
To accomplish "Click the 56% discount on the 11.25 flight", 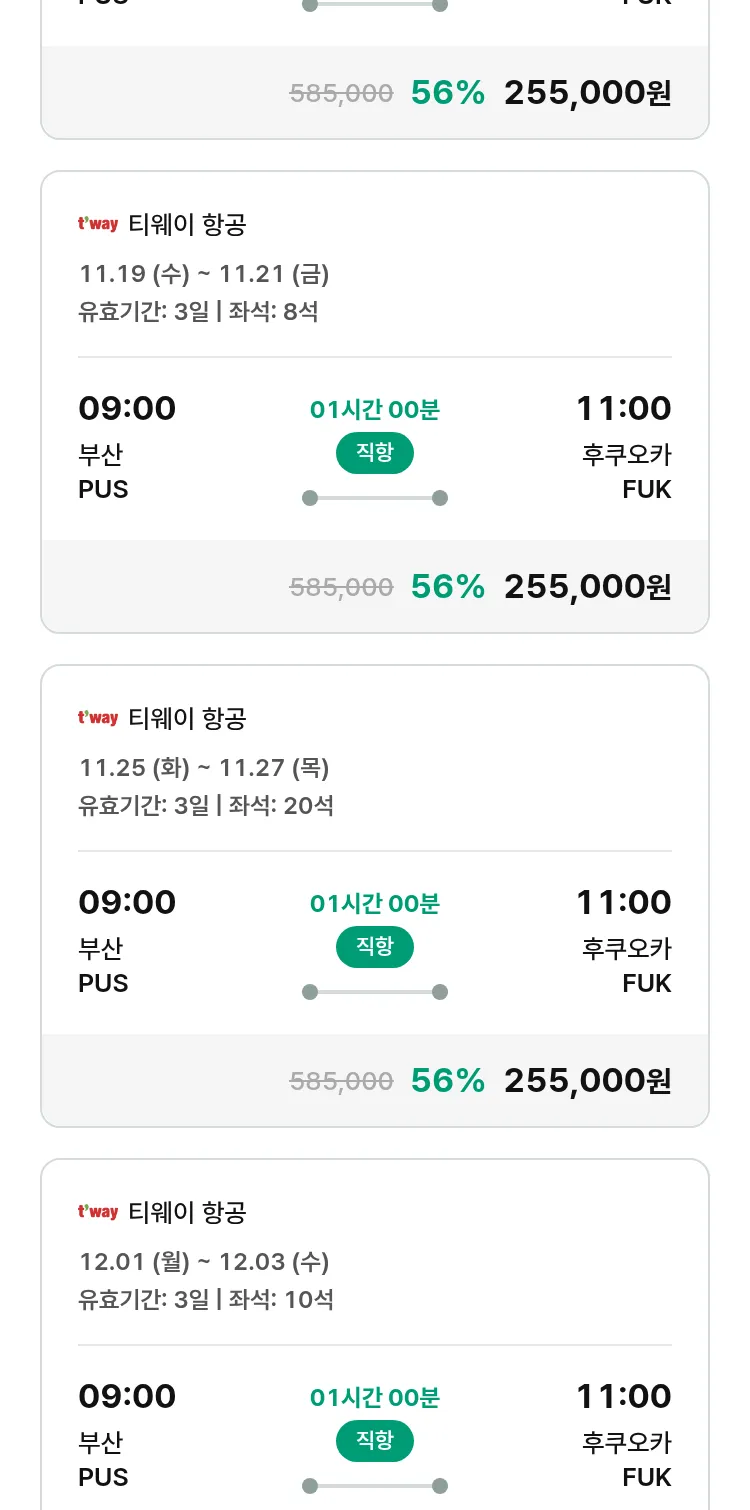I will point(447,1081).
